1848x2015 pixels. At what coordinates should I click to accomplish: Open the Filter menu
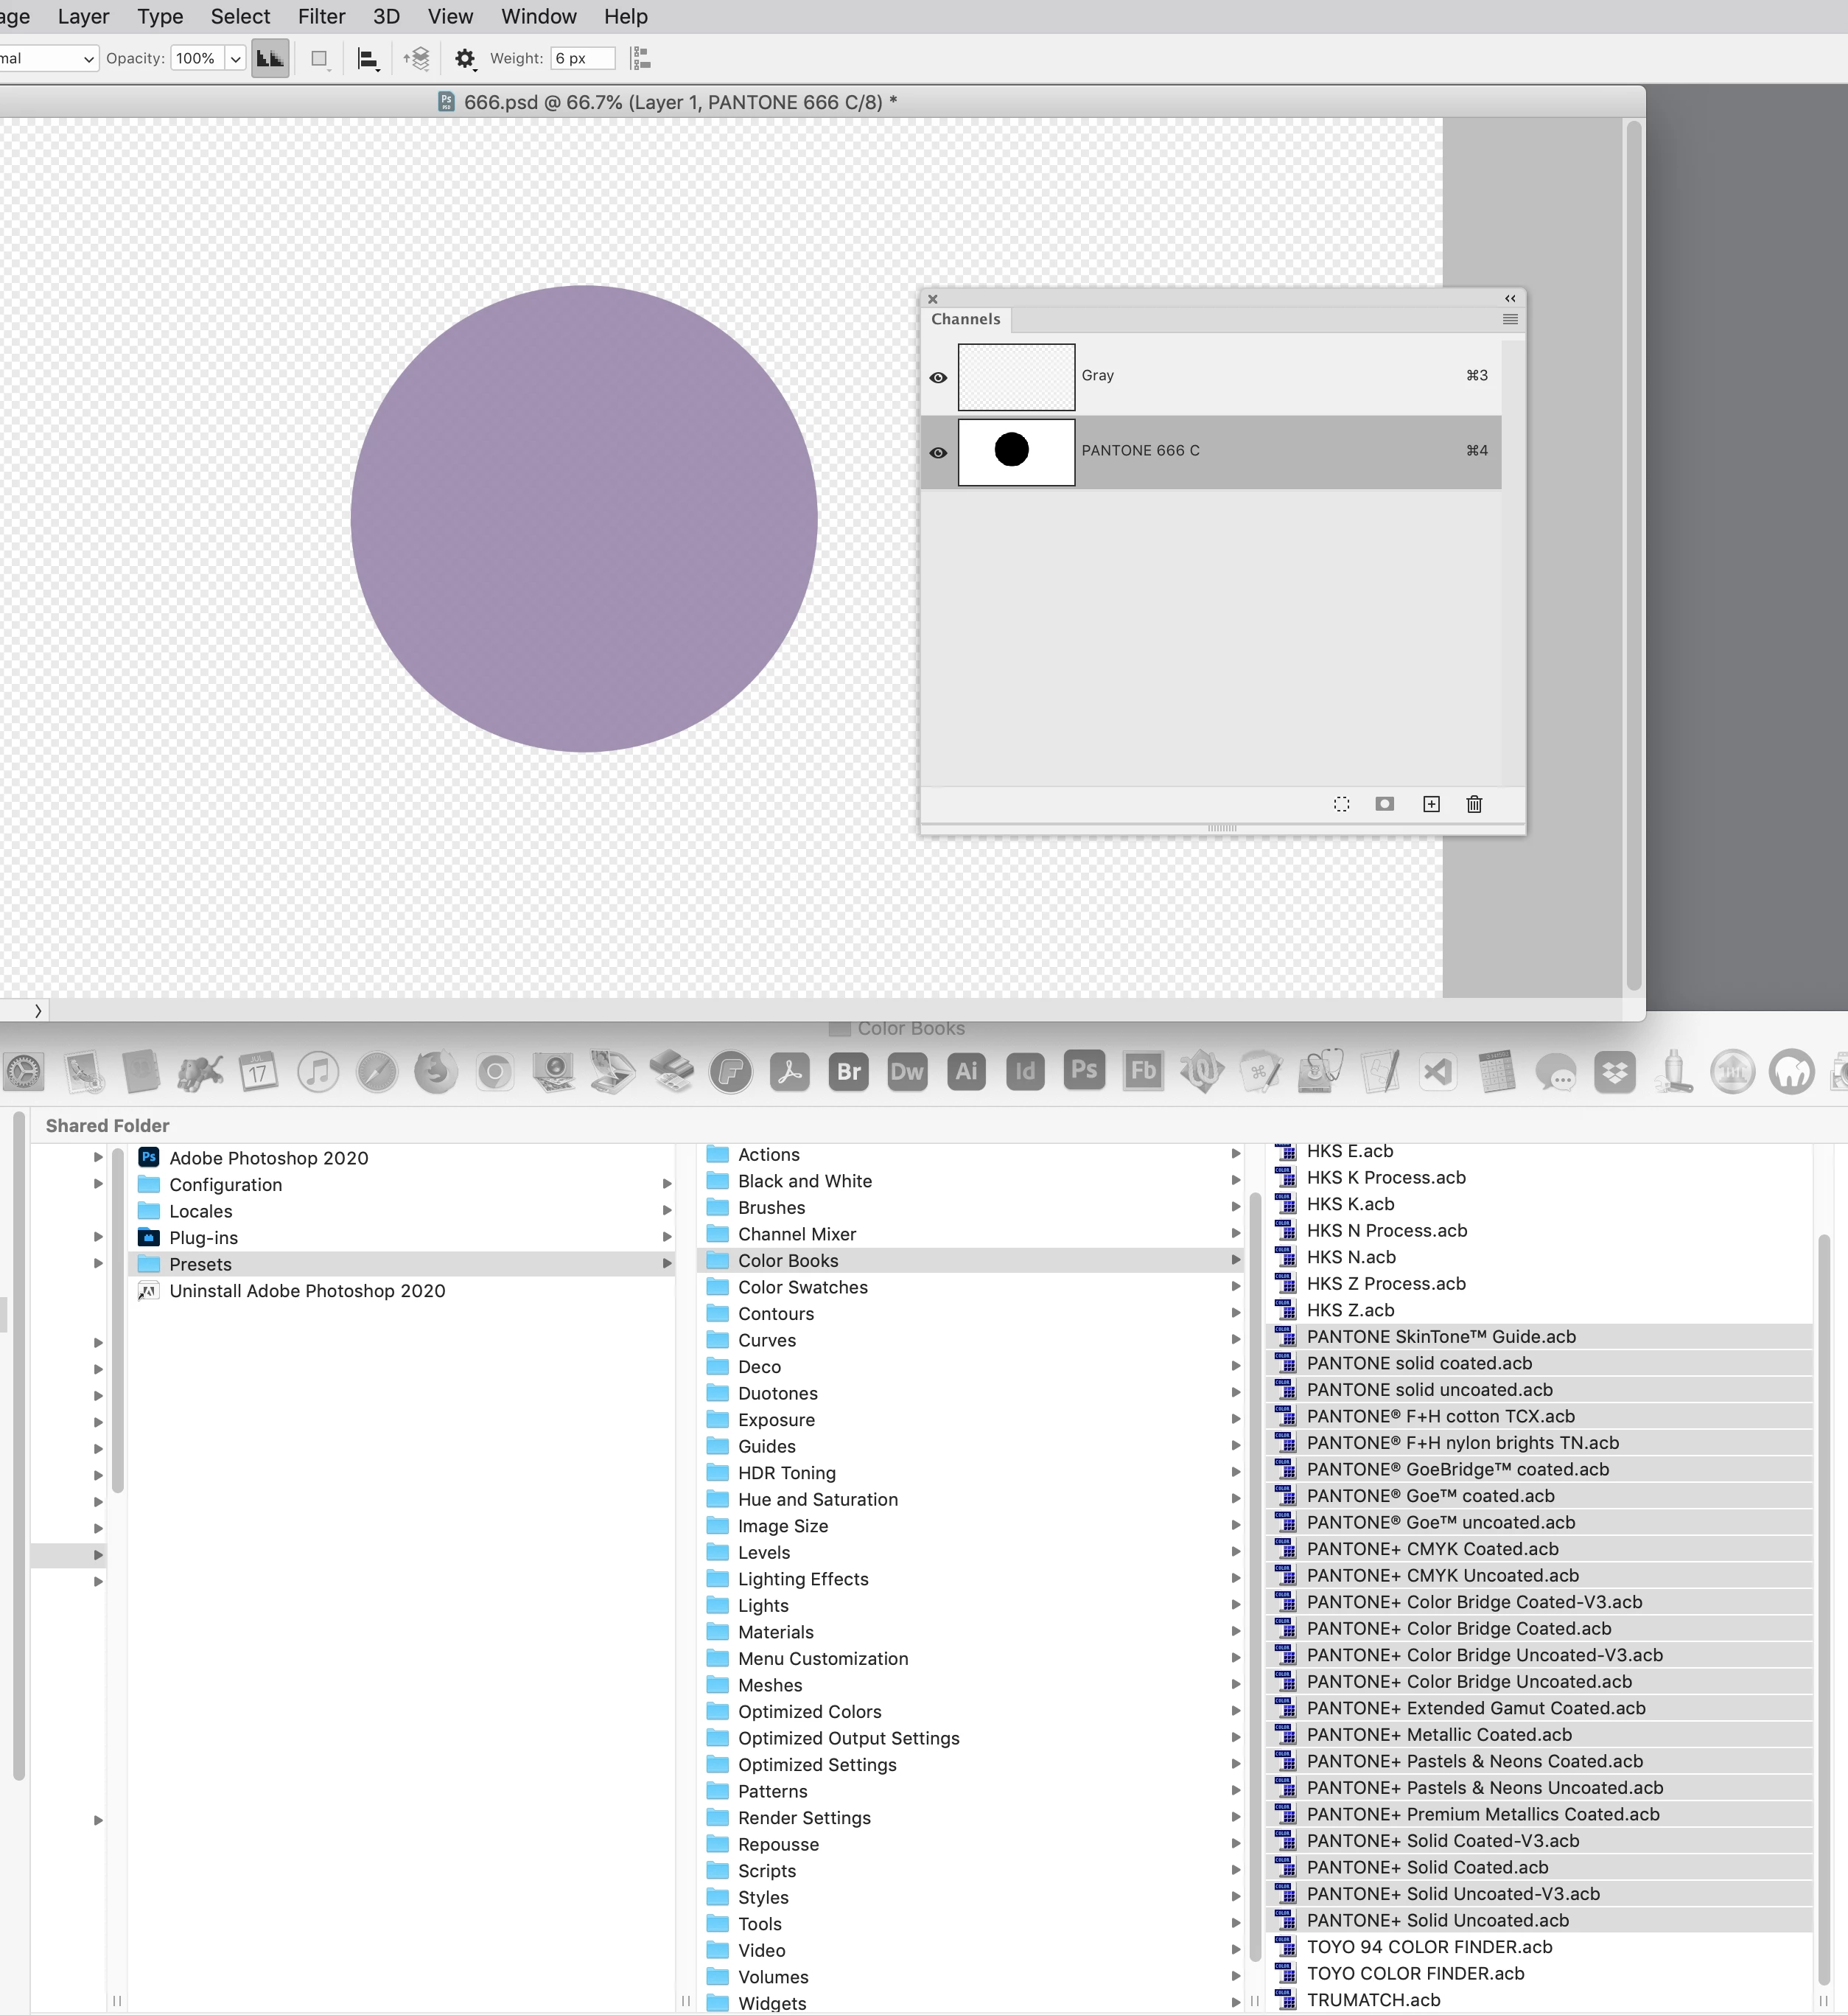coord(321,17)
